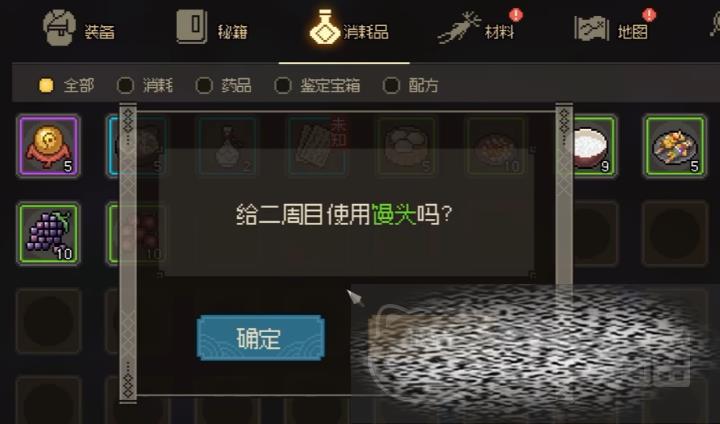Viewport: 720px width, 424px height.
Task: Click the 确定 confirm button
Action: tap(260, 338)
